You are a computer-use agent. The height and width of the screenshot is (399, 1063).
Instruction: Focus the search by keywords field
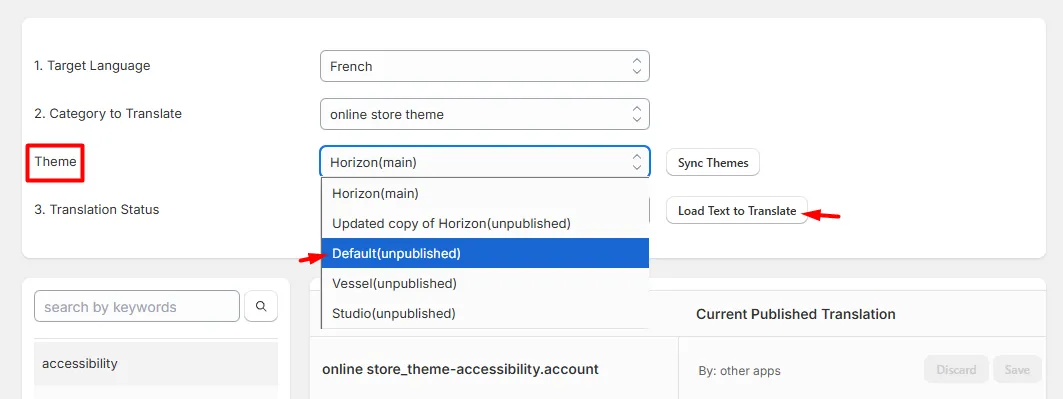pos(137,306)
